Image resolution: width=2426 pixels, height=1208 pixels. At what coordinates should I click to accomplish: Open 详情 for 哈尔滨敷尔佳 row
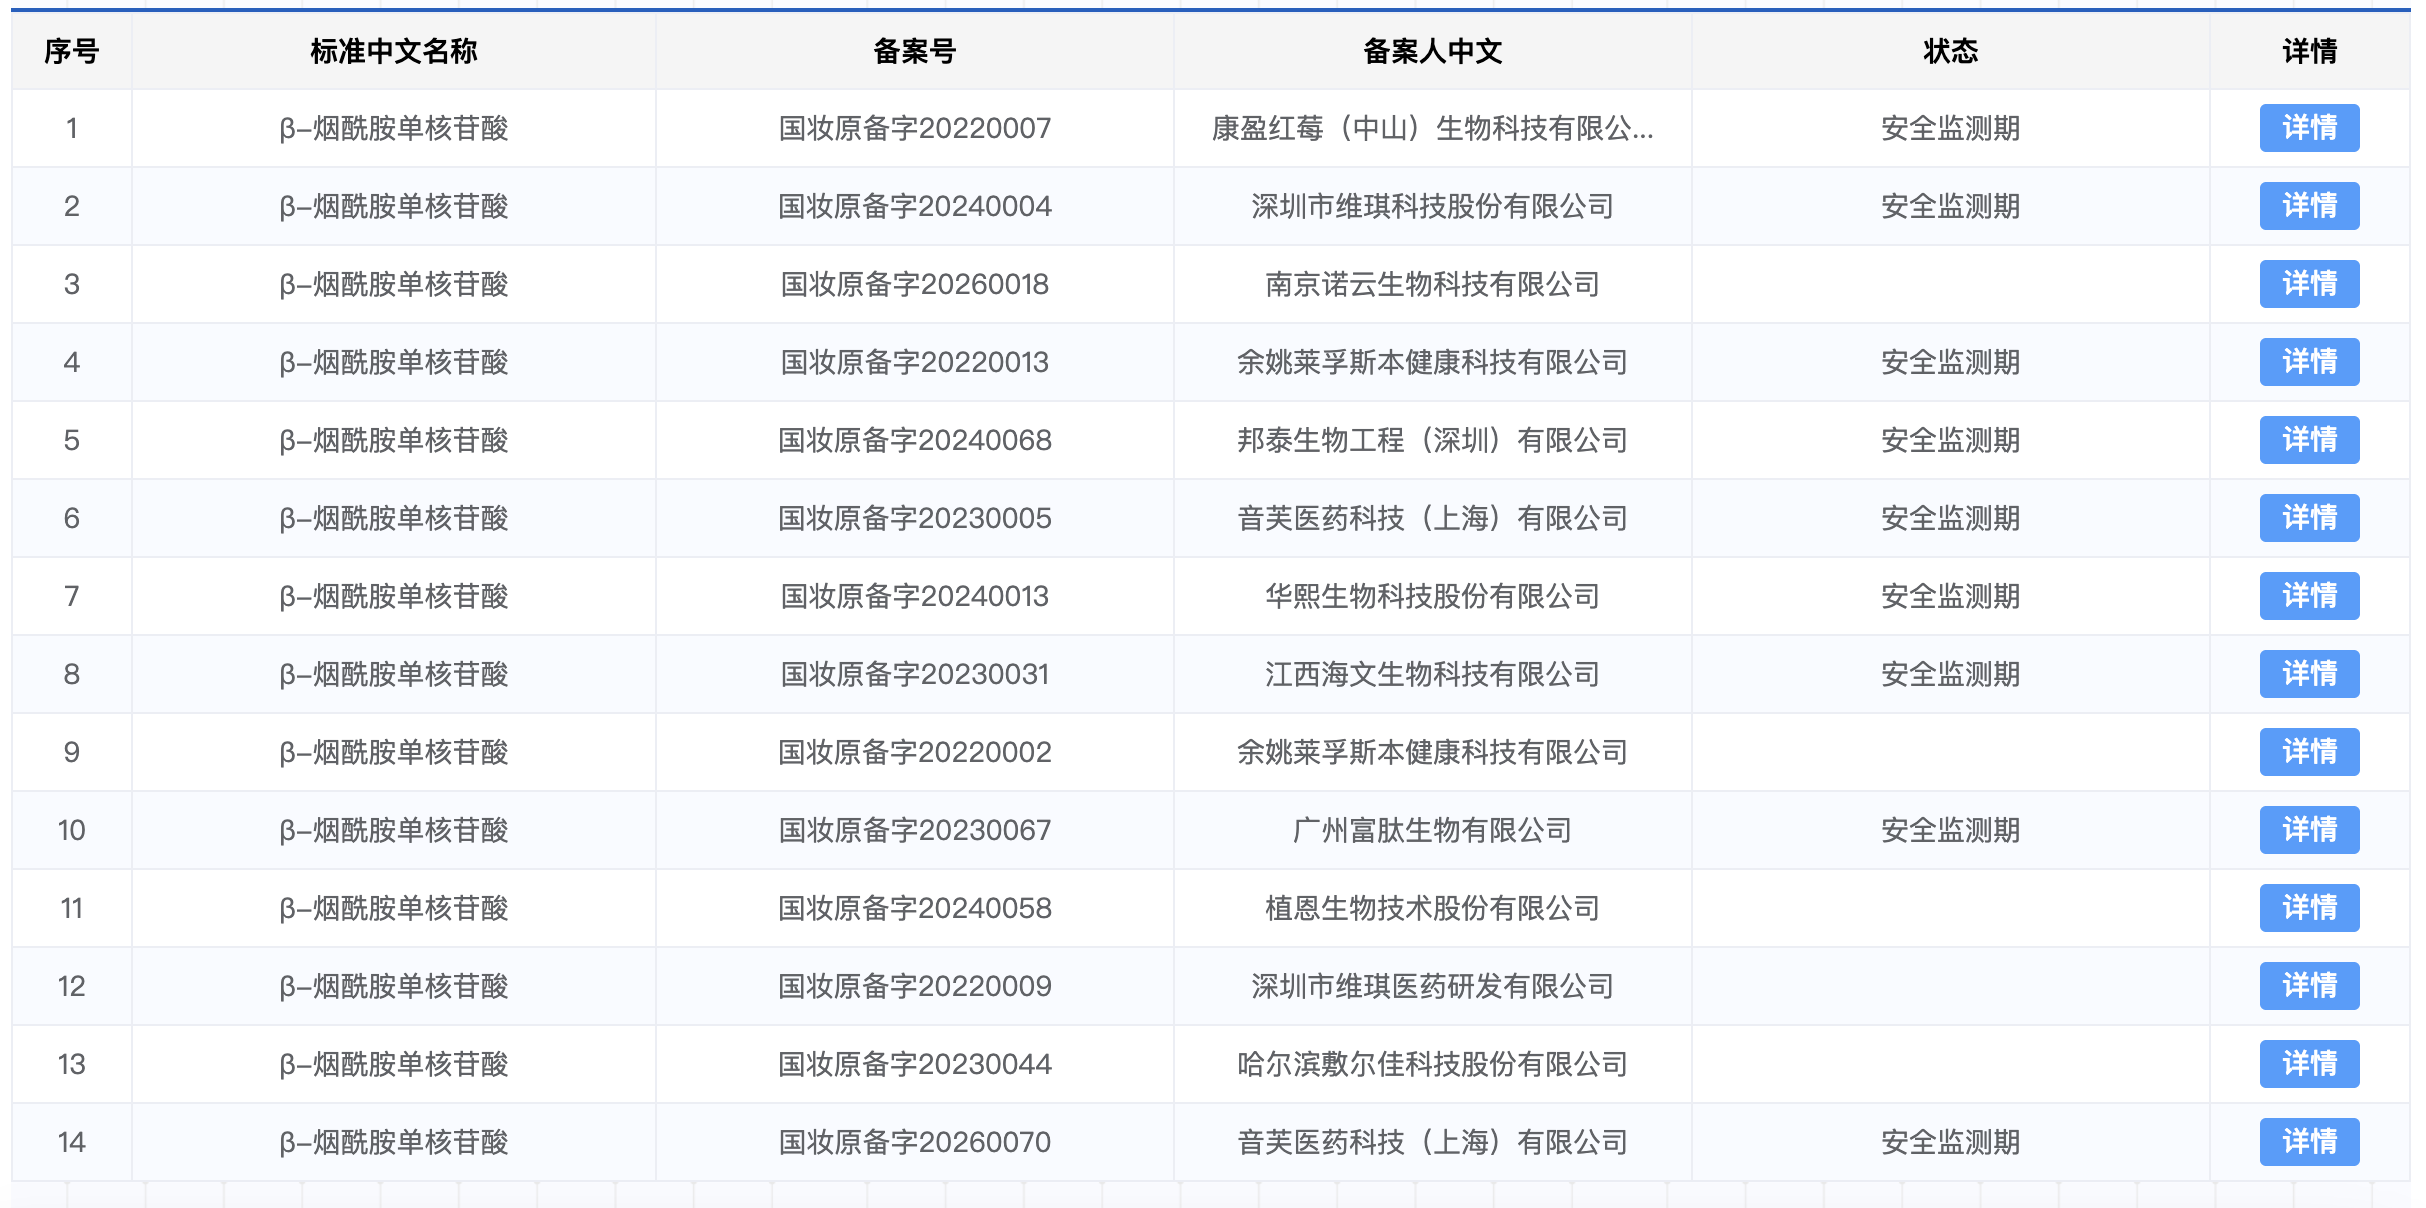tap(2309, 1064)
